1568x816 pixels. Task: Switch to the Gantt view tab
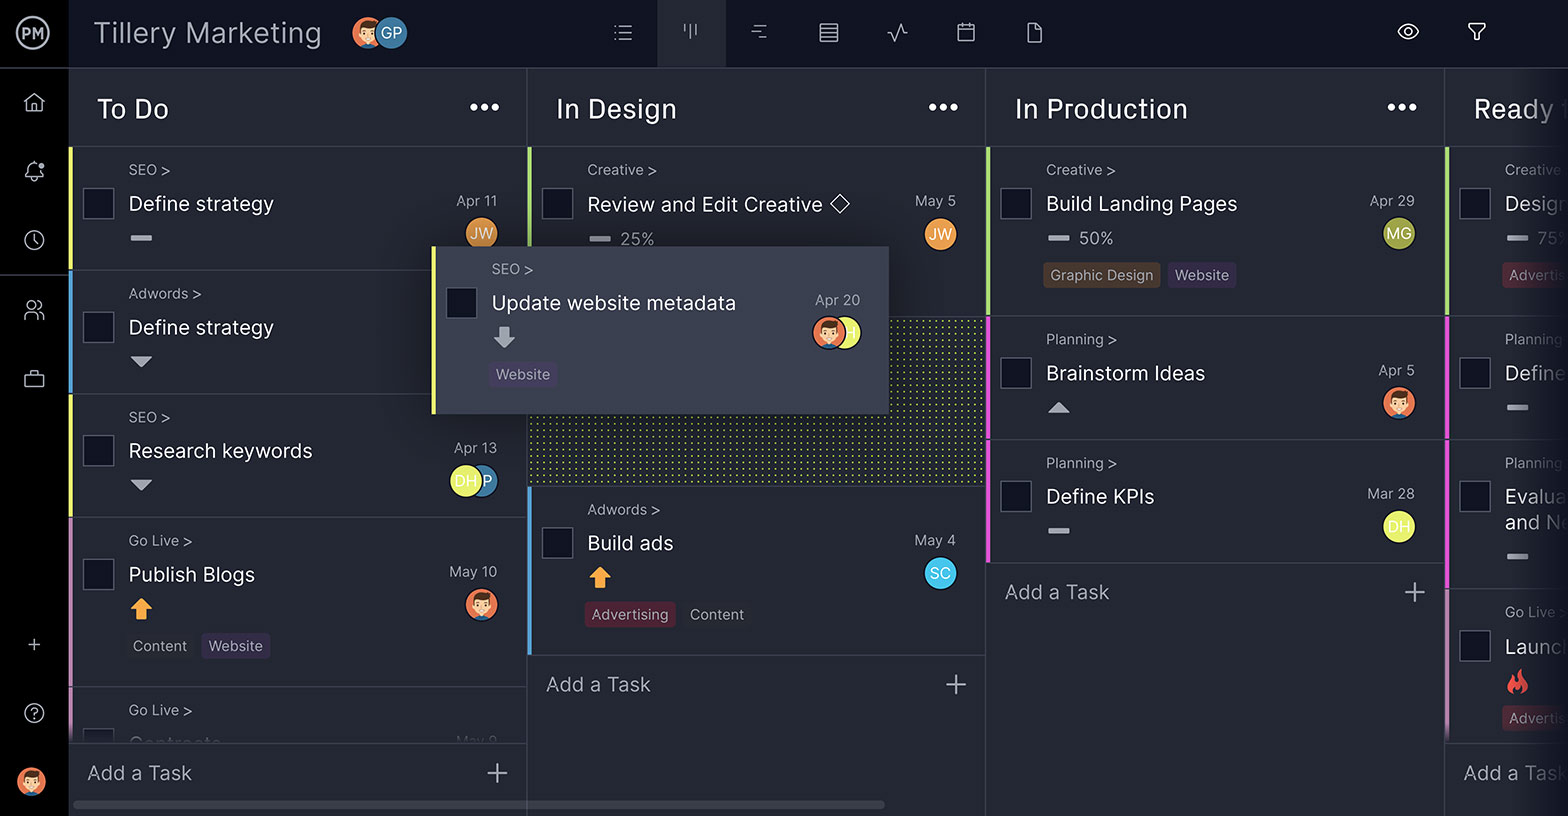click(759, 33)
